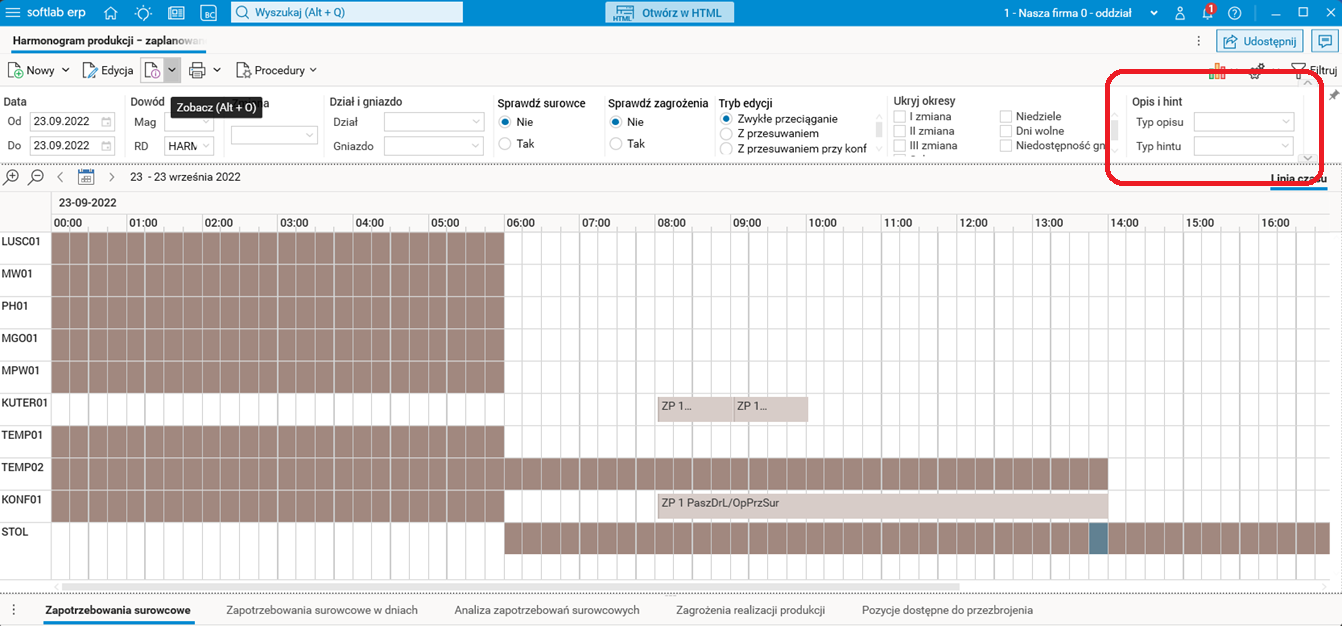The image size is (1342, 626).
Task: Check the II zmiana checkbox
Action: 900,131
